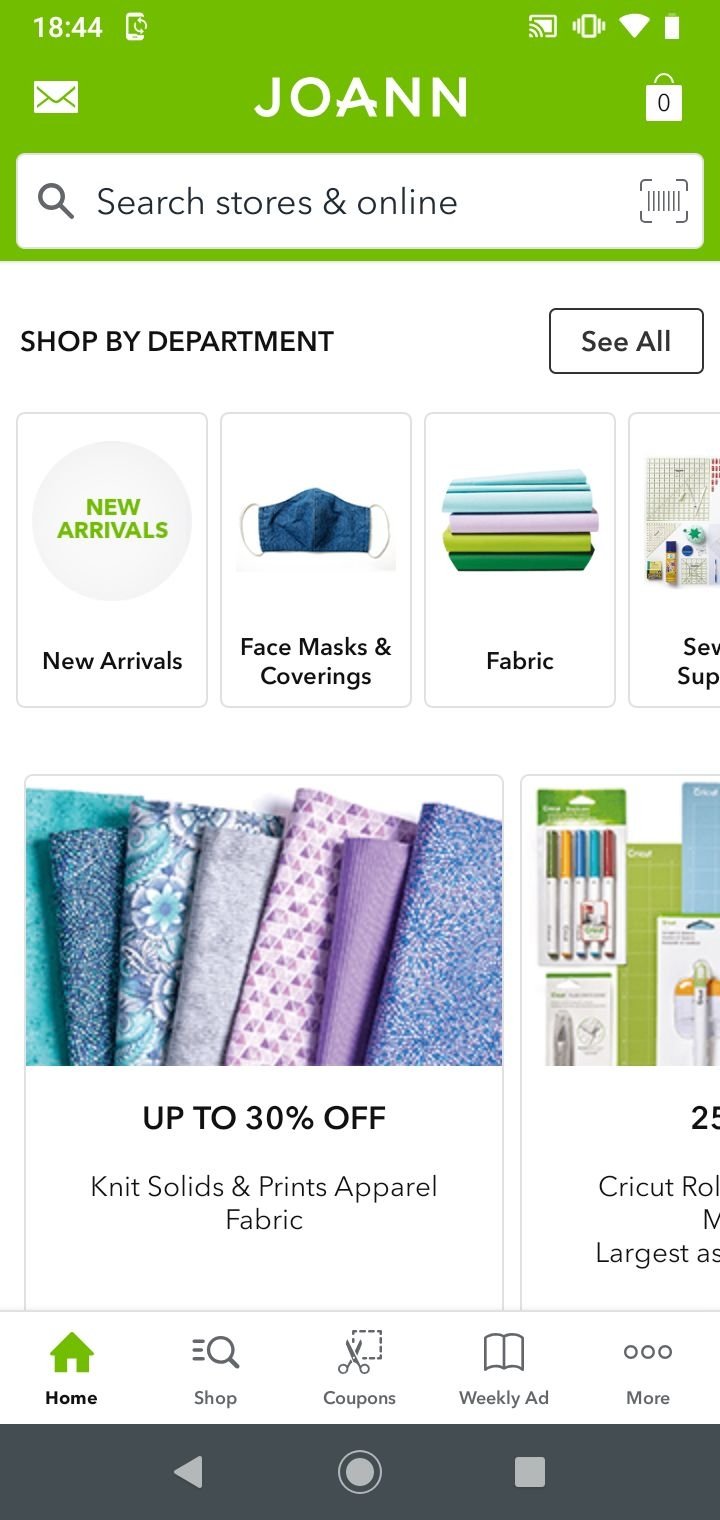Open the Coupons scissors tab
720x1520 pixels.
click(x=359, y=1369)
